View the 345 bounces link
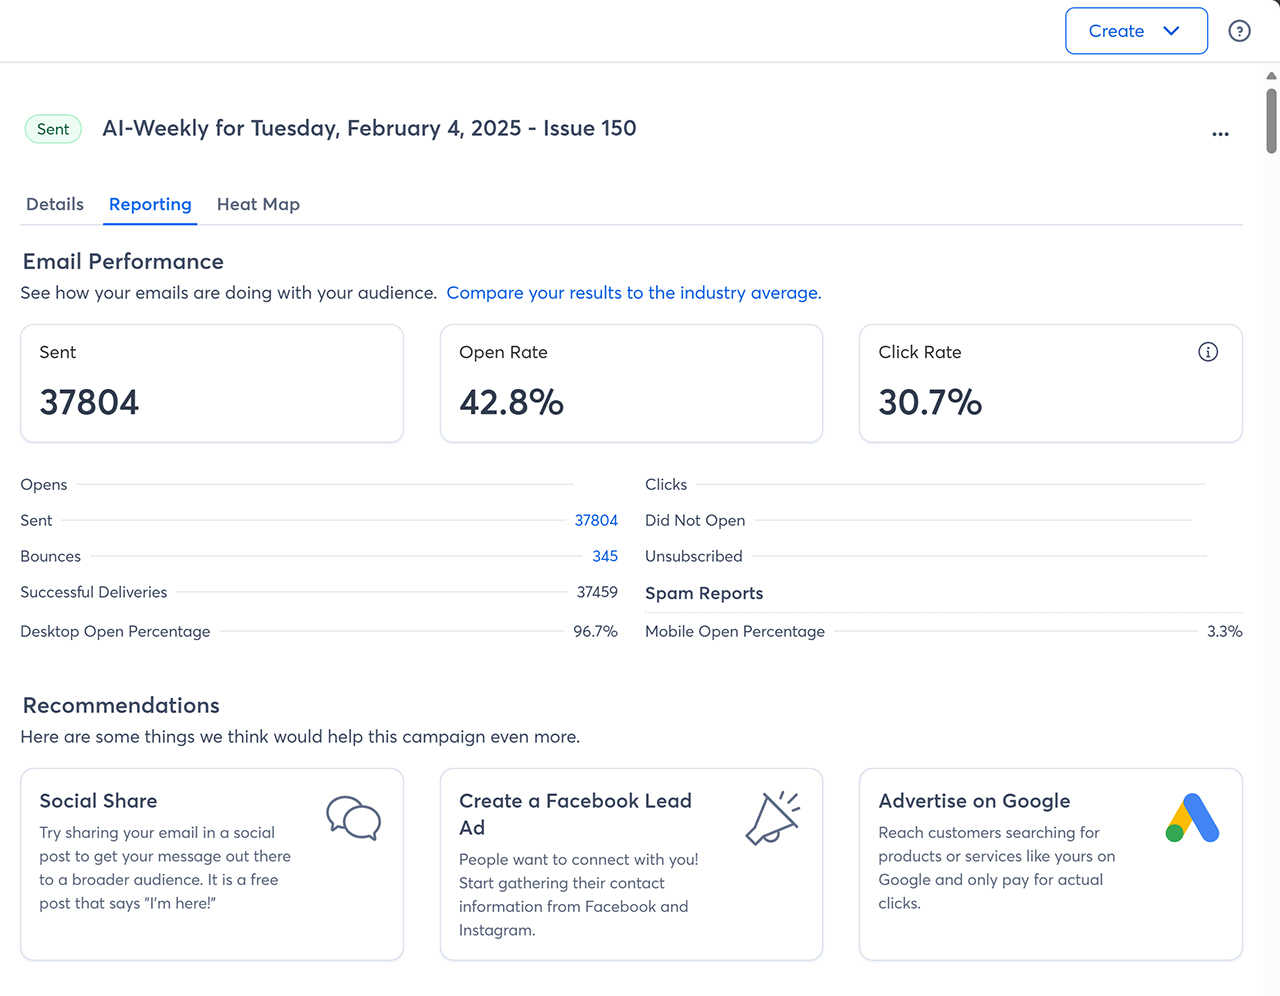Viewport: 1280px width, 996px height. tap(605, 556)
